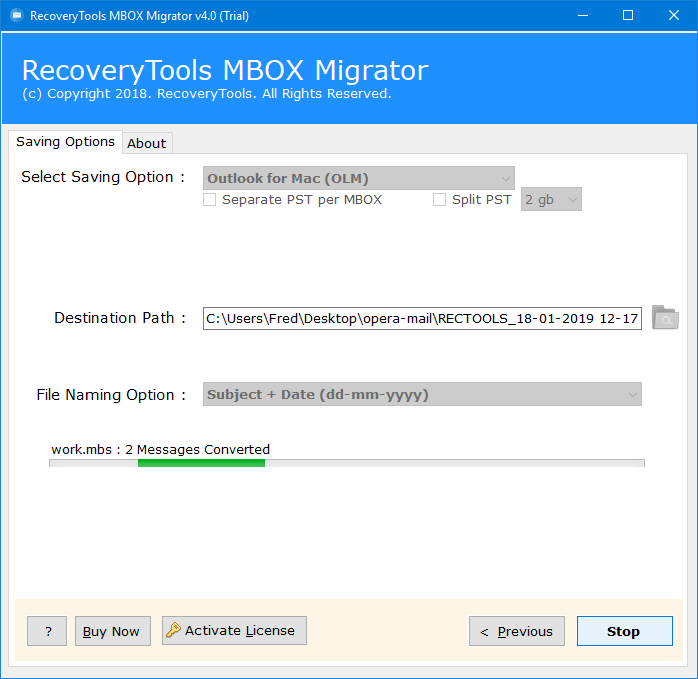The height and width of the screenshot is (679, 698).
Task: Open the Select Saving Option dropdown
Action: pyautogui.click(x=359, y=178)
